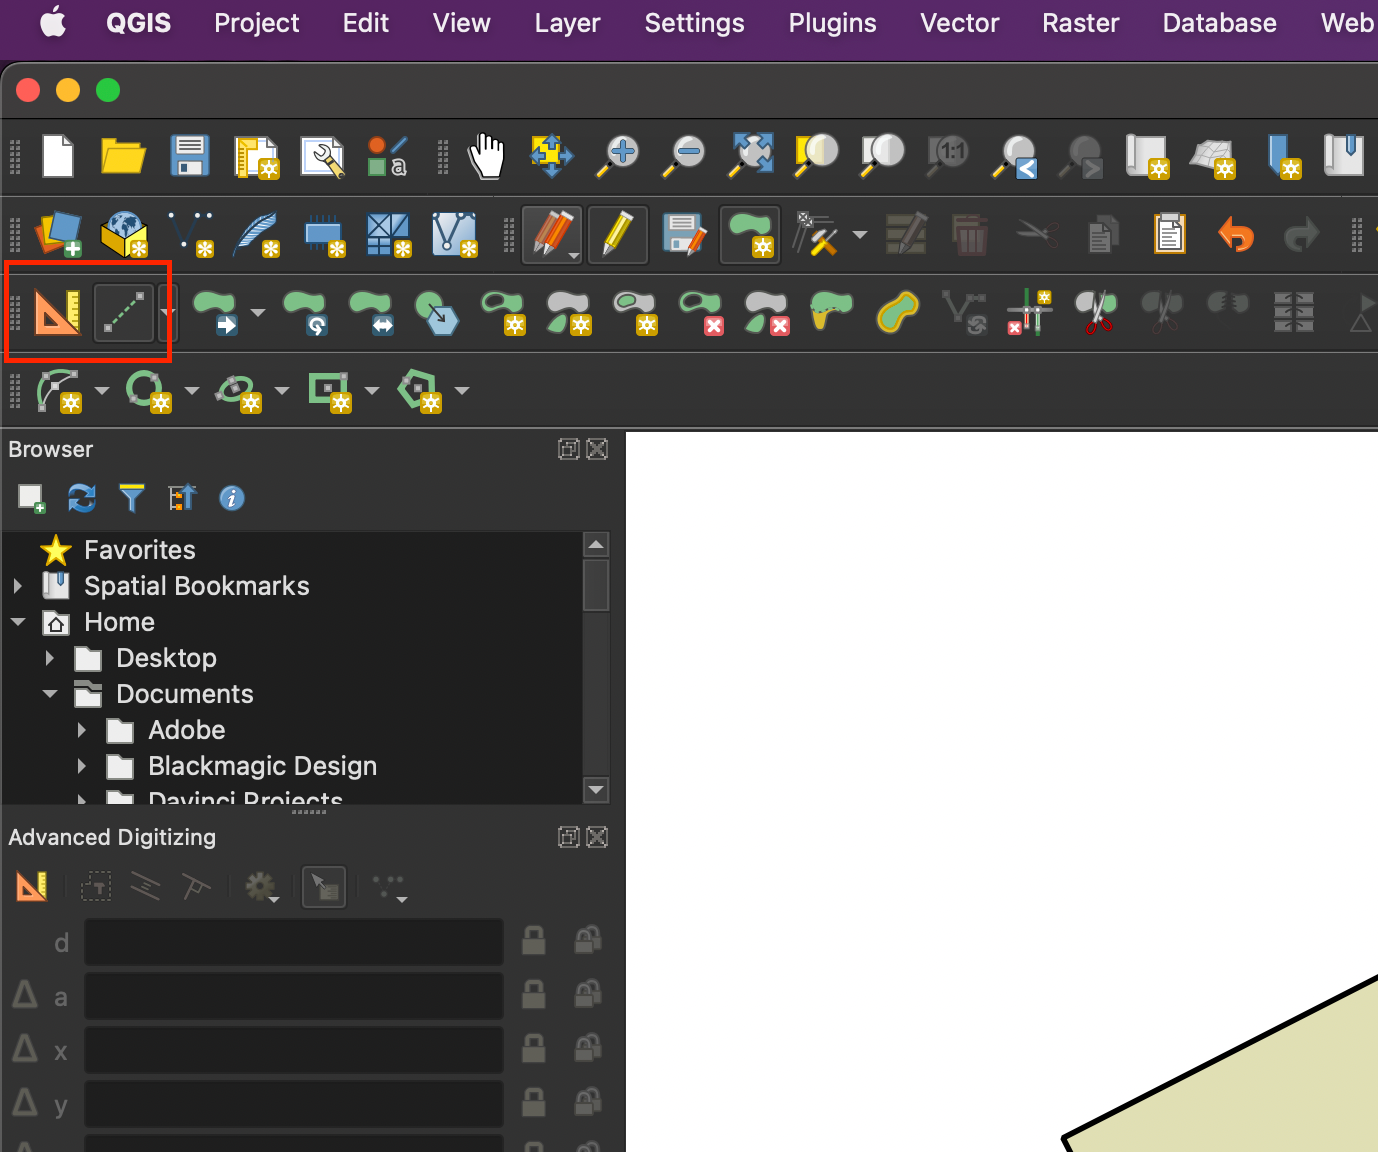Click the Undo orange arrow icon

click(1236, 235)
